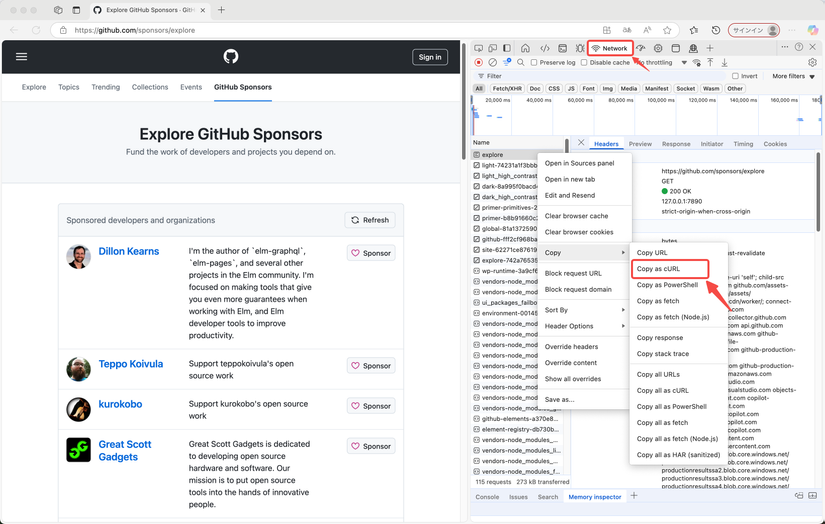Click Great Scott Gadgets avatar thumbnail
Viewport: 825px width, 524px height.
click(78, 450)
